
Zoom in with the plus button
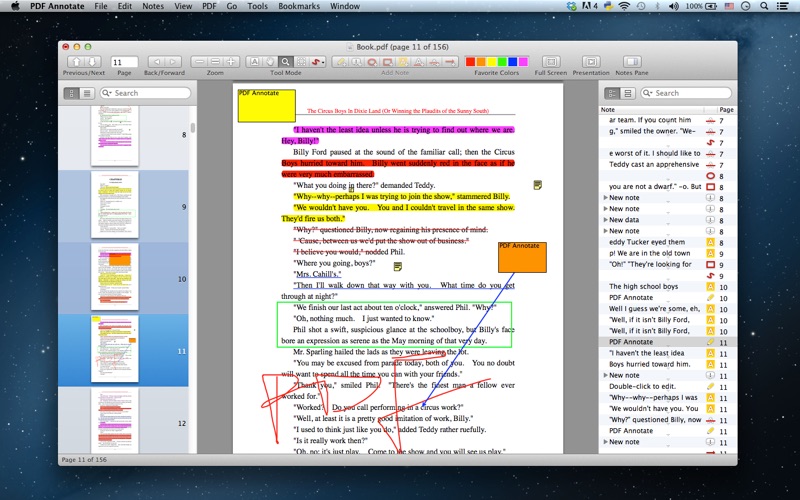pyautogui.click(x=231, y=62)
